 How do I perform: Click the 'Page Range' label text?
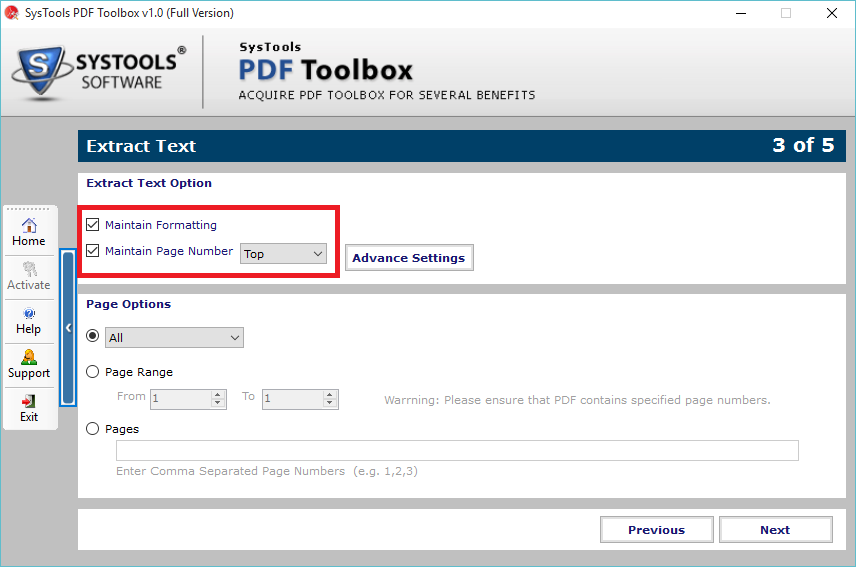139,372
